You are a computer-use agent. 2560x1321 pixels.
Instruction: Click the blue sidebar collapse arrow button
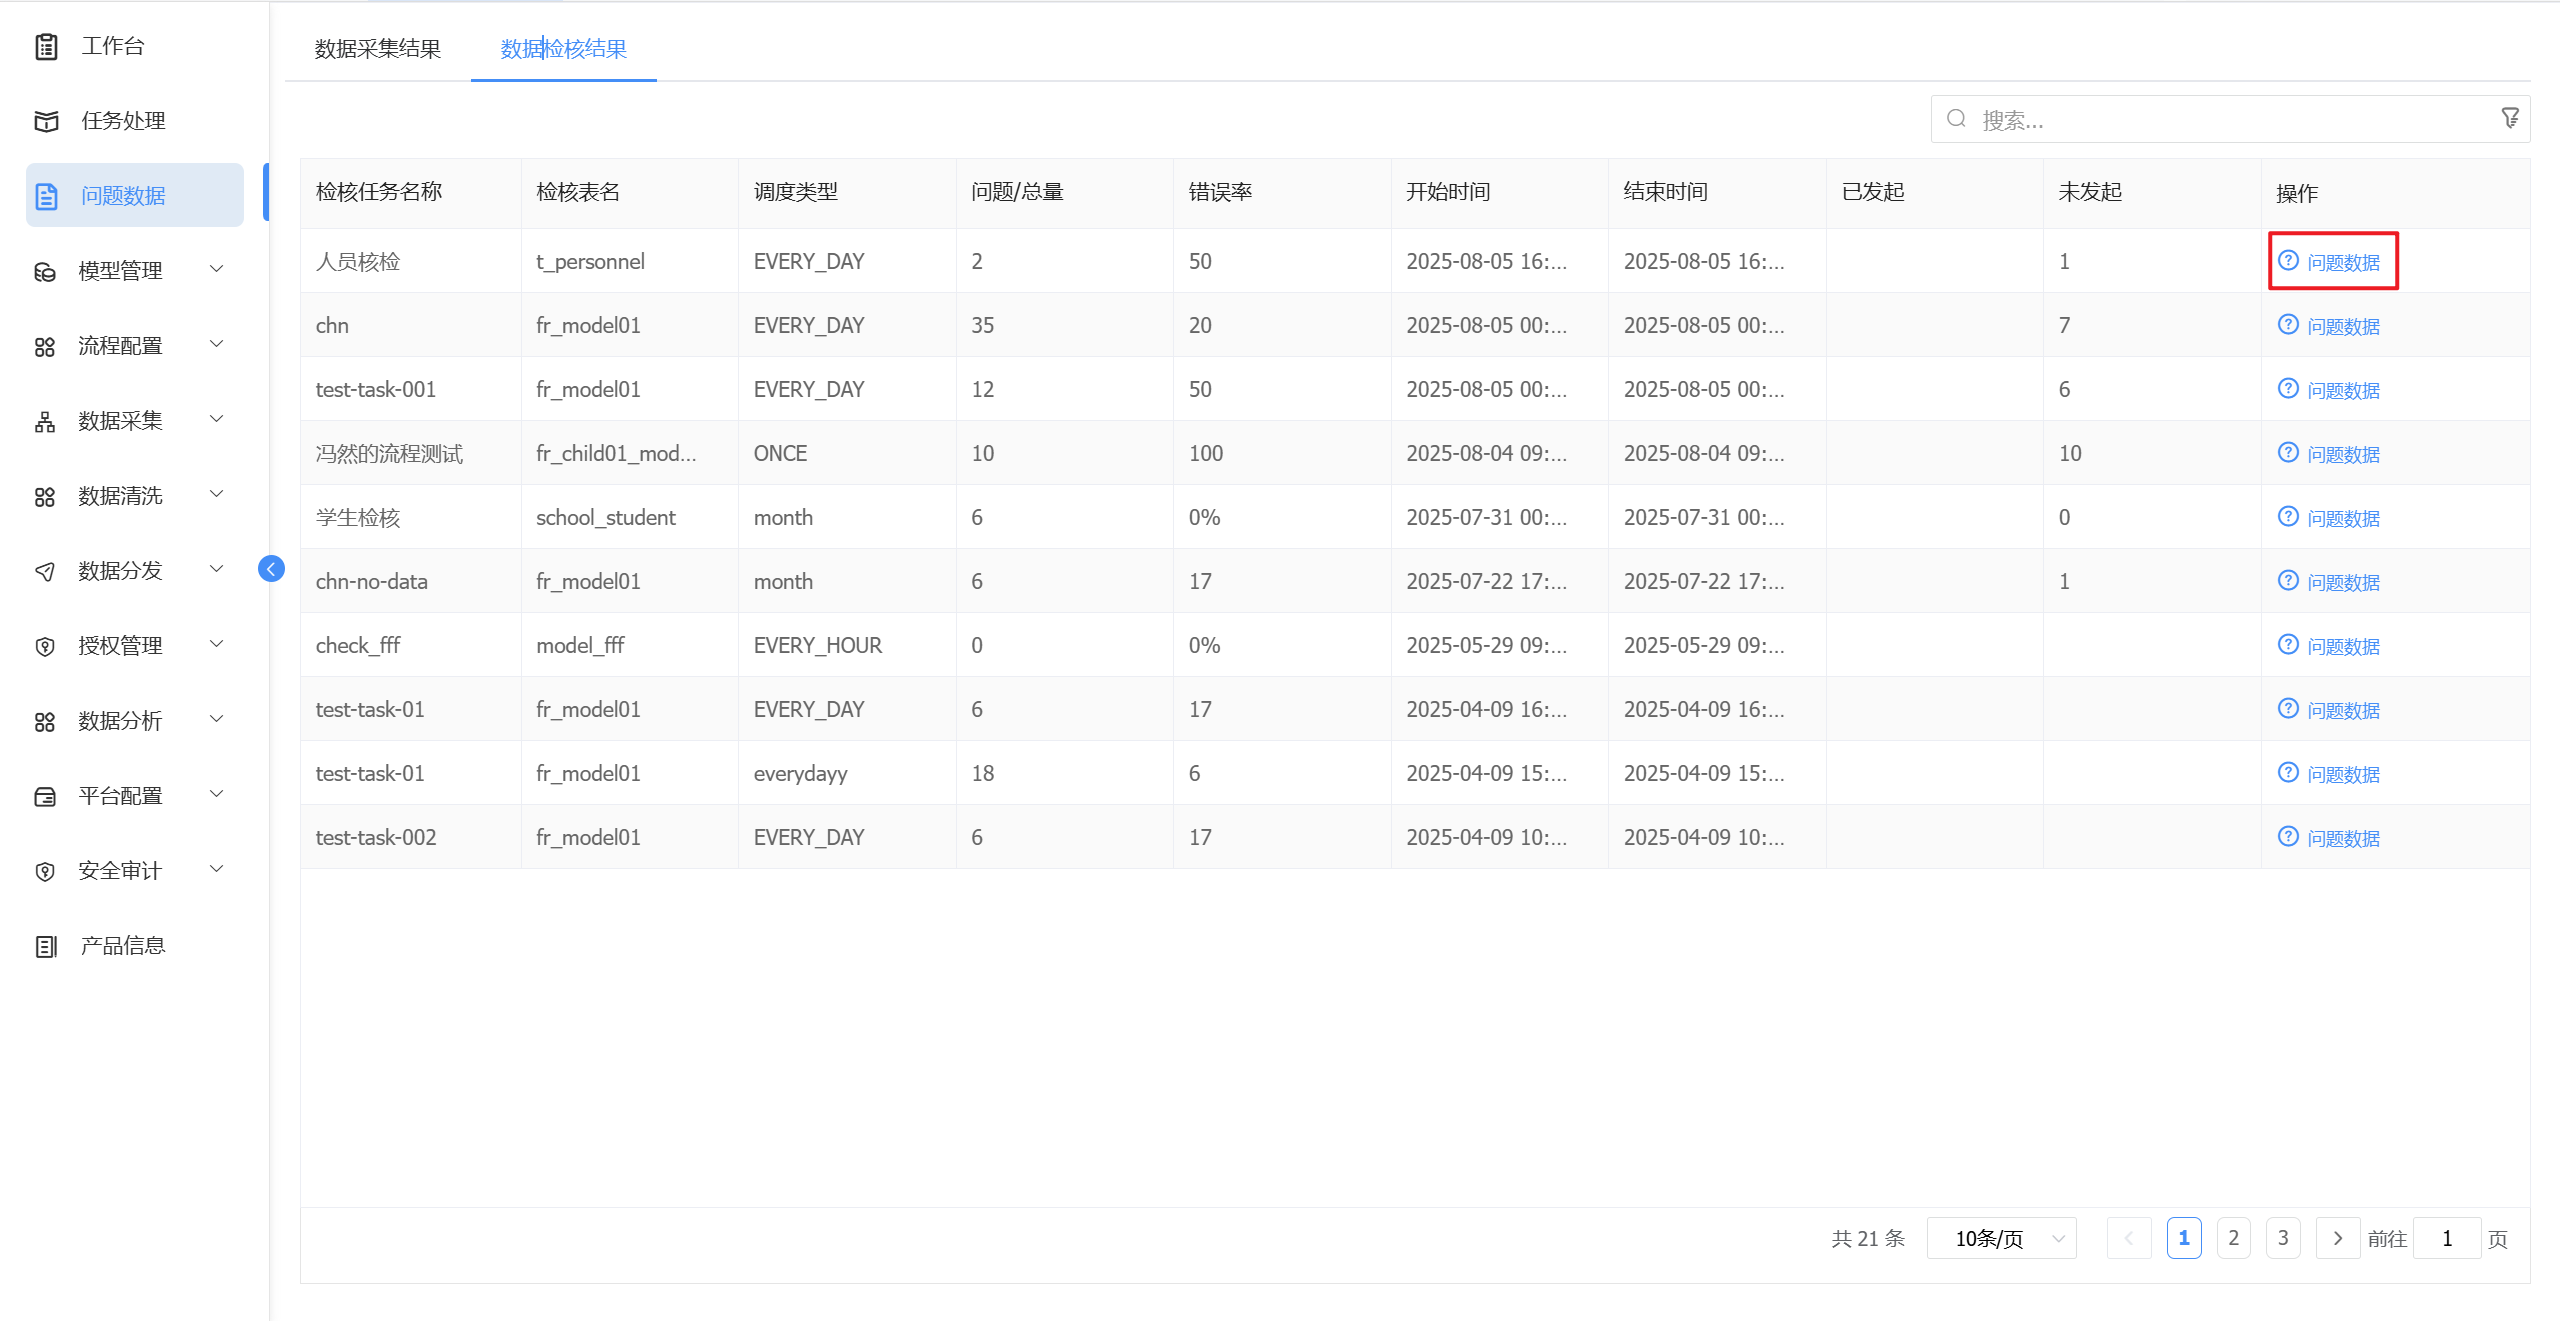point(271,569)
